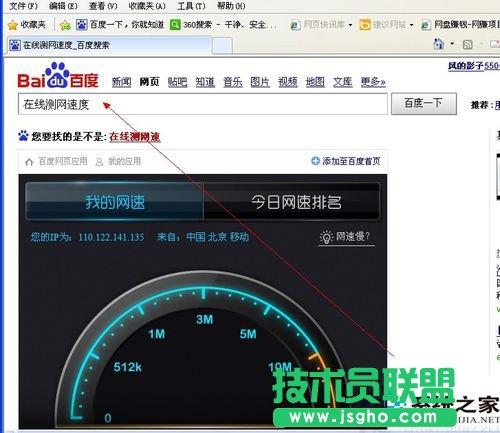Go to the 视频 section
This screenshot has width=500, height=433.
(288, 82)
